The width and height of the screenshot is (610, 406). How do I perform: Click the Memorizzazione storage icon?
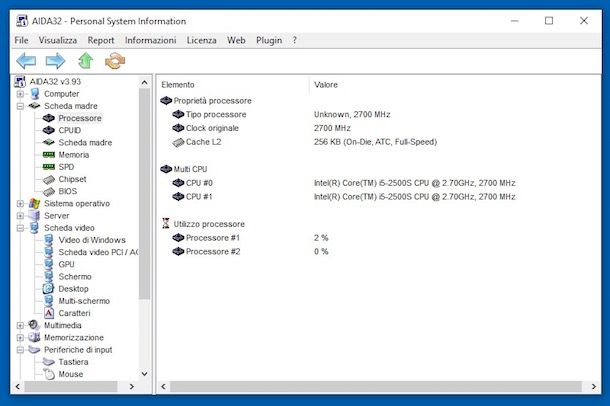point(34,337)
